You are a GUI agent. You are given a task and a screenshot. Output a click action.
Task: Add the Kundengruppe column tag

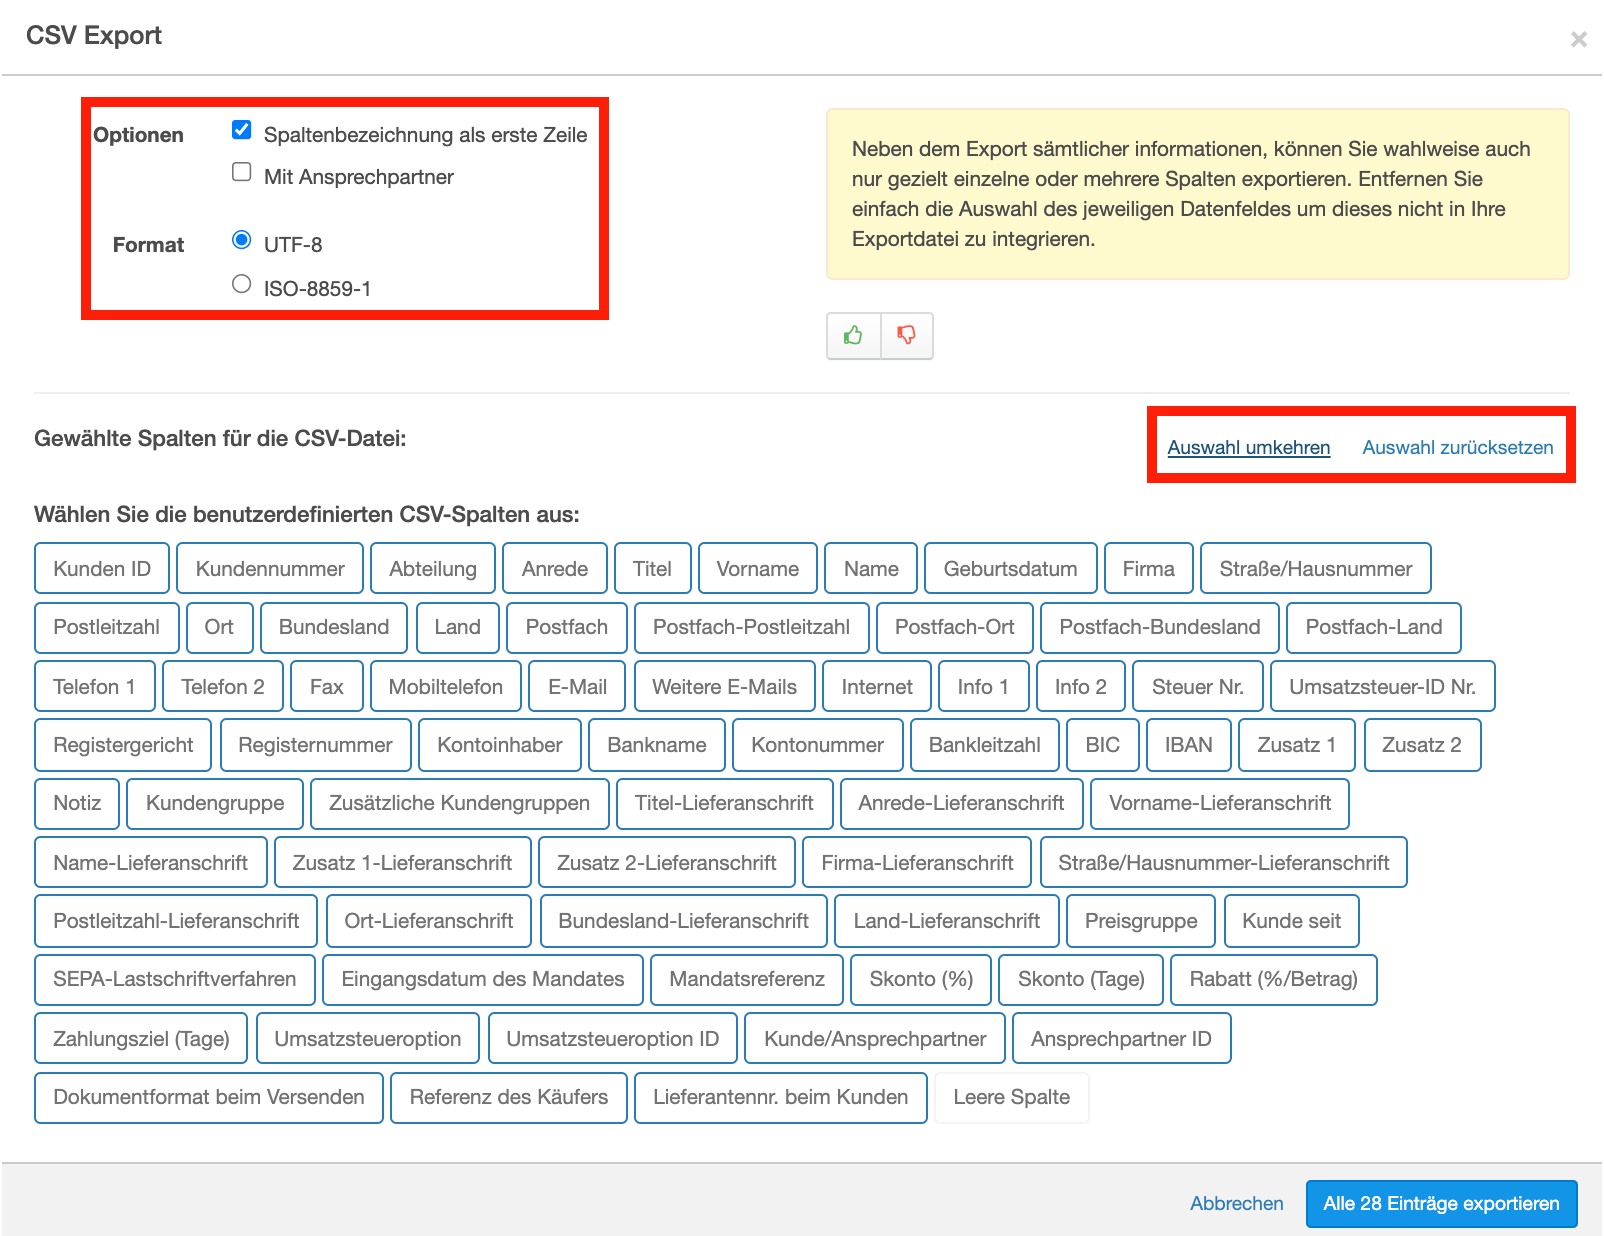click(215, 803)
